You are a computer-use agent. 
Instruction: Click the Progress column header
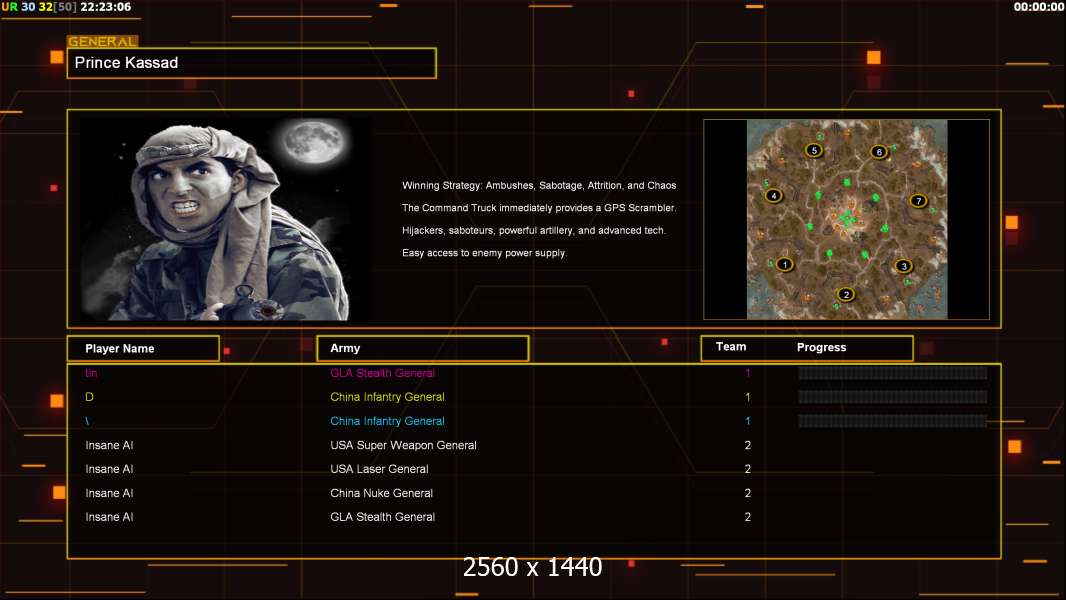tap(821, 347)
